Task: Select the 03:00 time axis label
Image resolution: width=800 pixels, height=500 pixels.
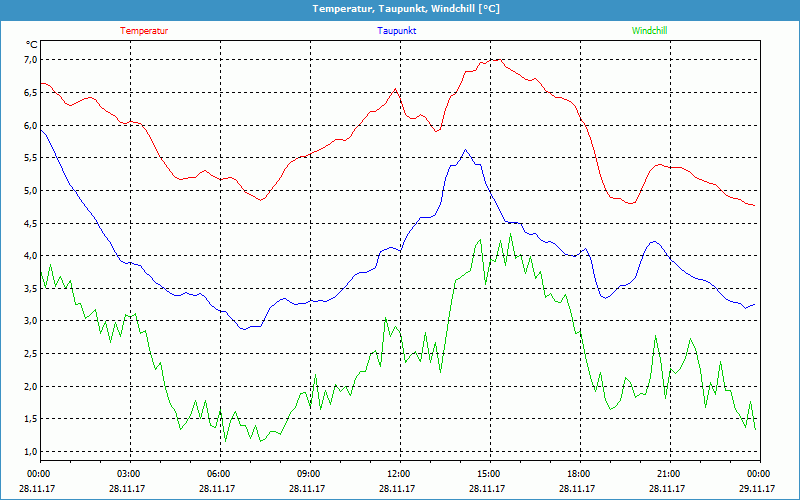Action: coord(129,473)
